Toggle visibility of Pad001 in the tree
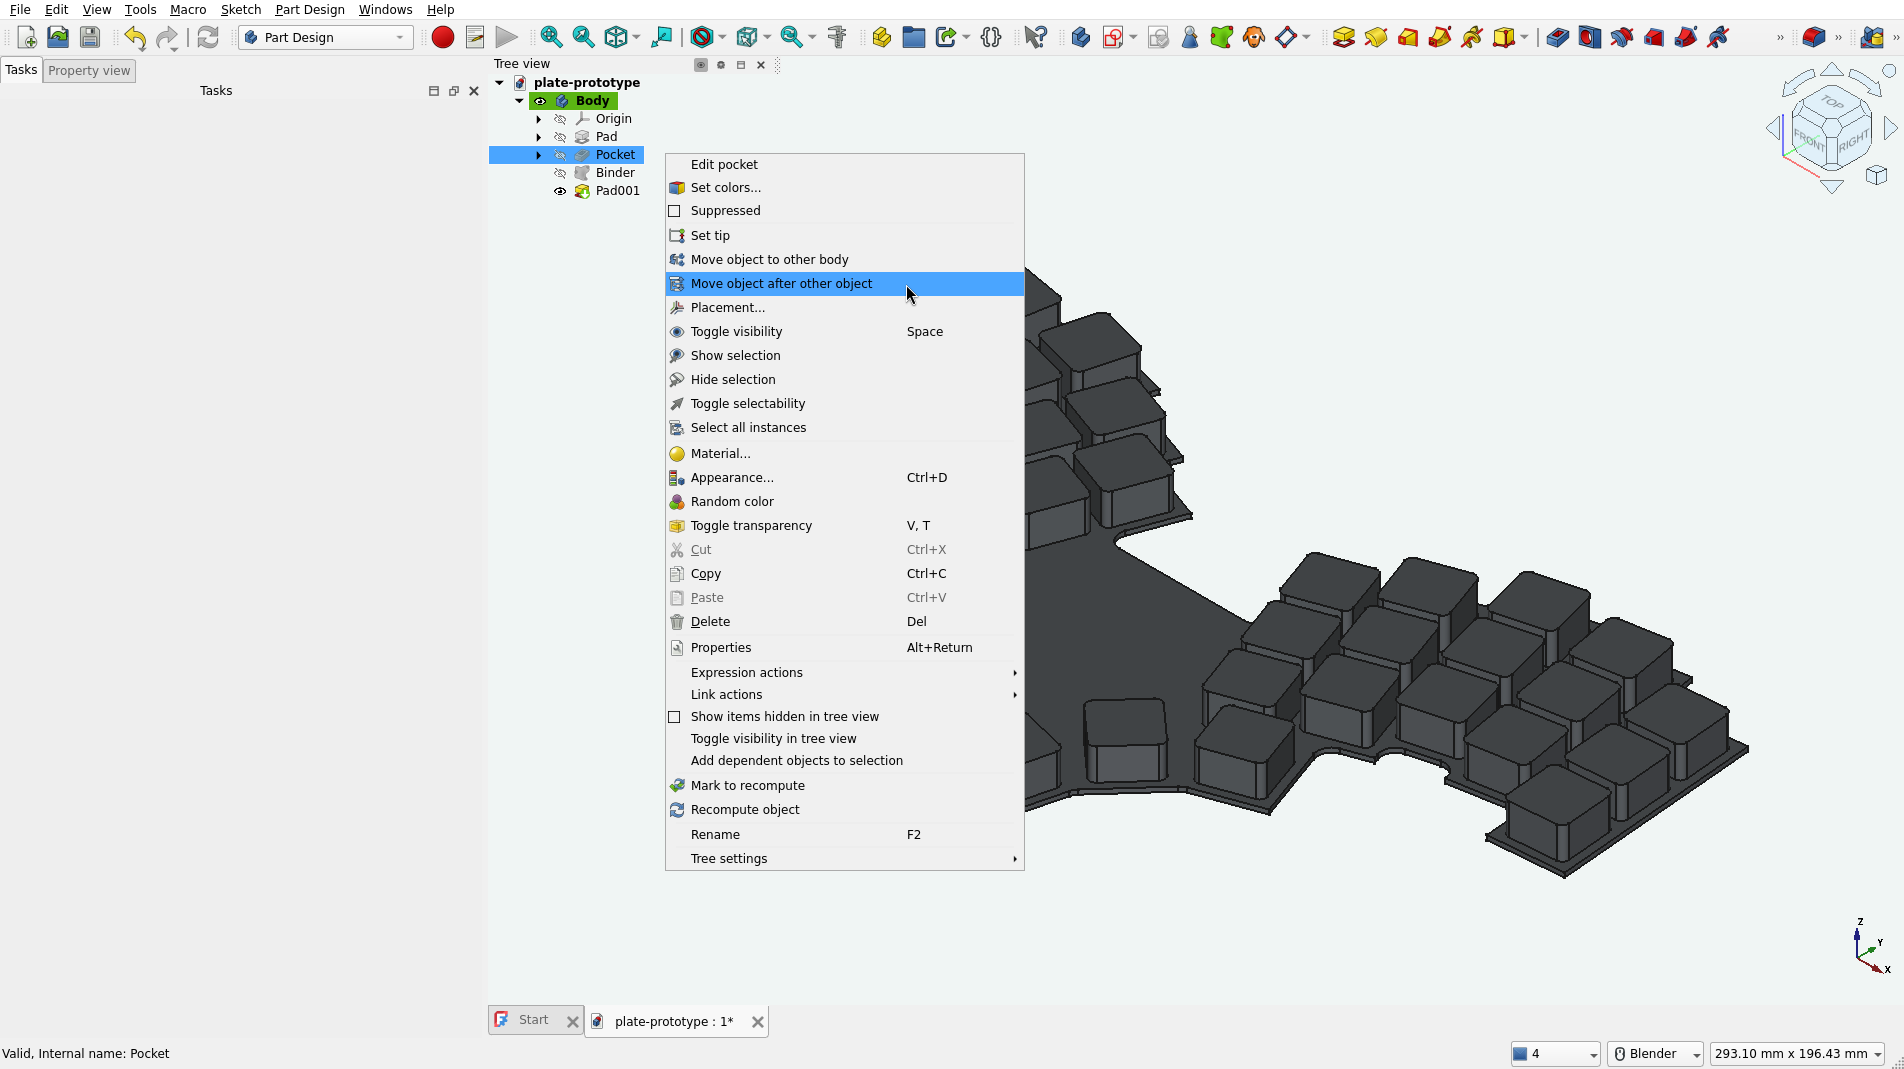The height and width of the screenshot is (1069, 1904). 560,191
